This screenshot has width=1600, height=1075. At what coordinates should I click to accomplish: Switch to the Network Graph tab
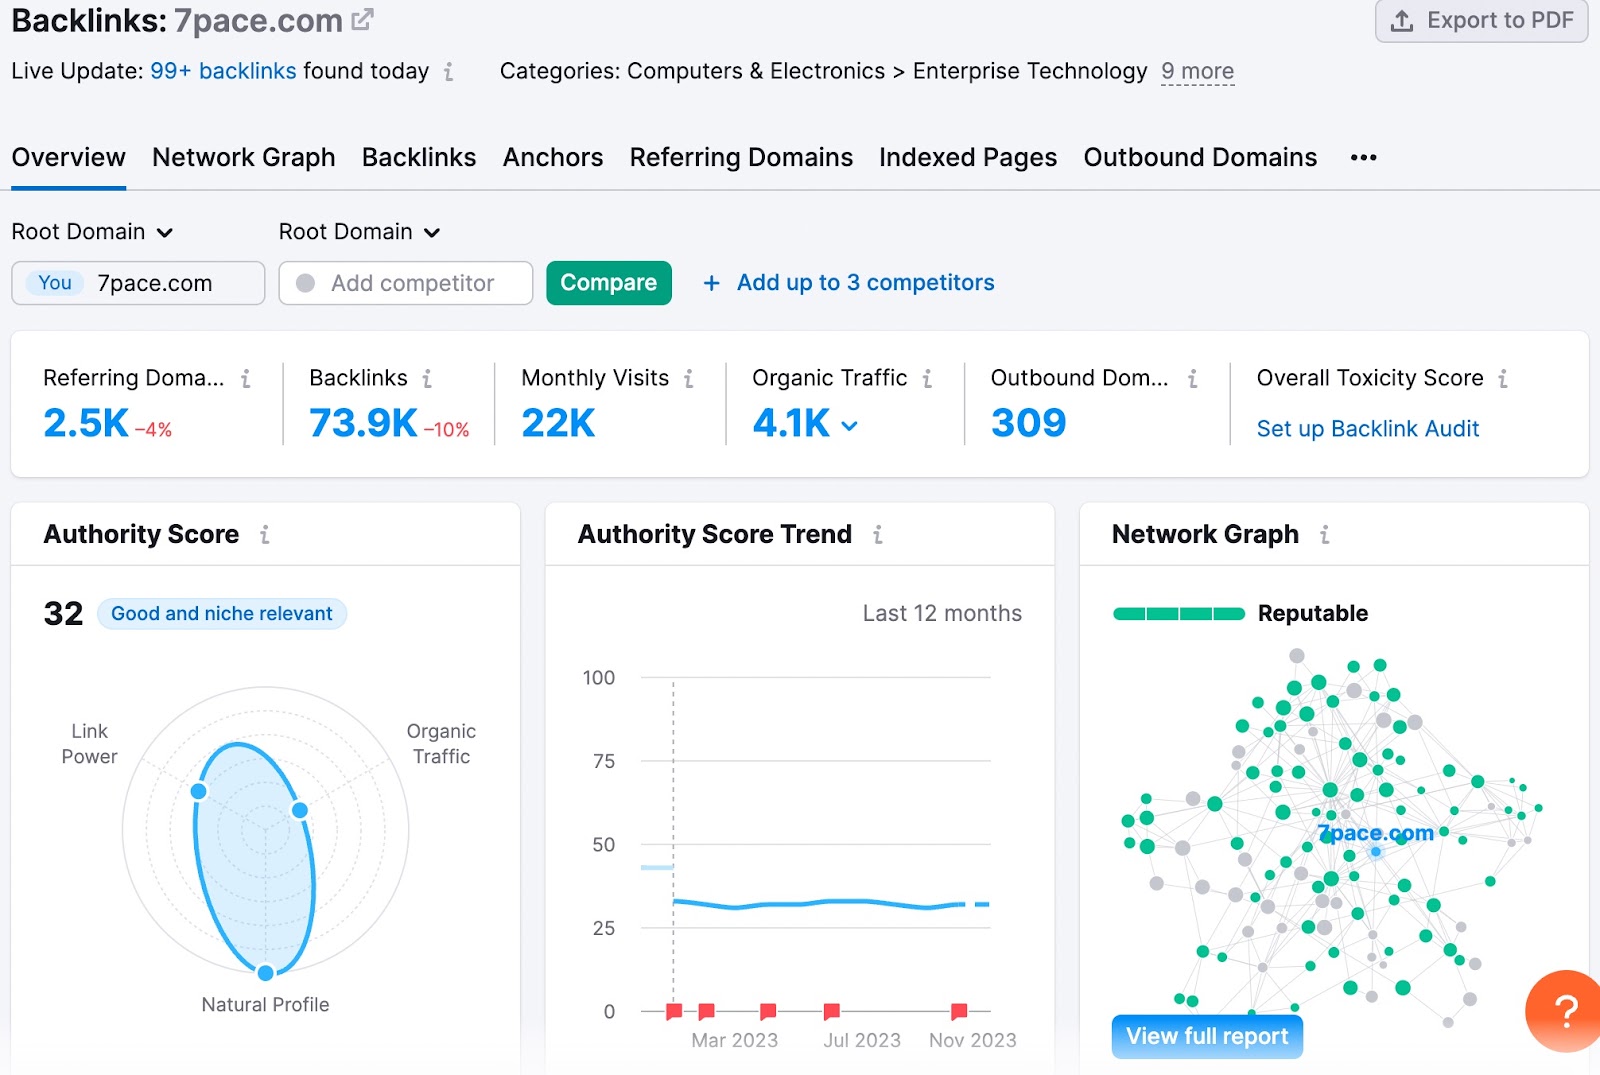[243, 157]
